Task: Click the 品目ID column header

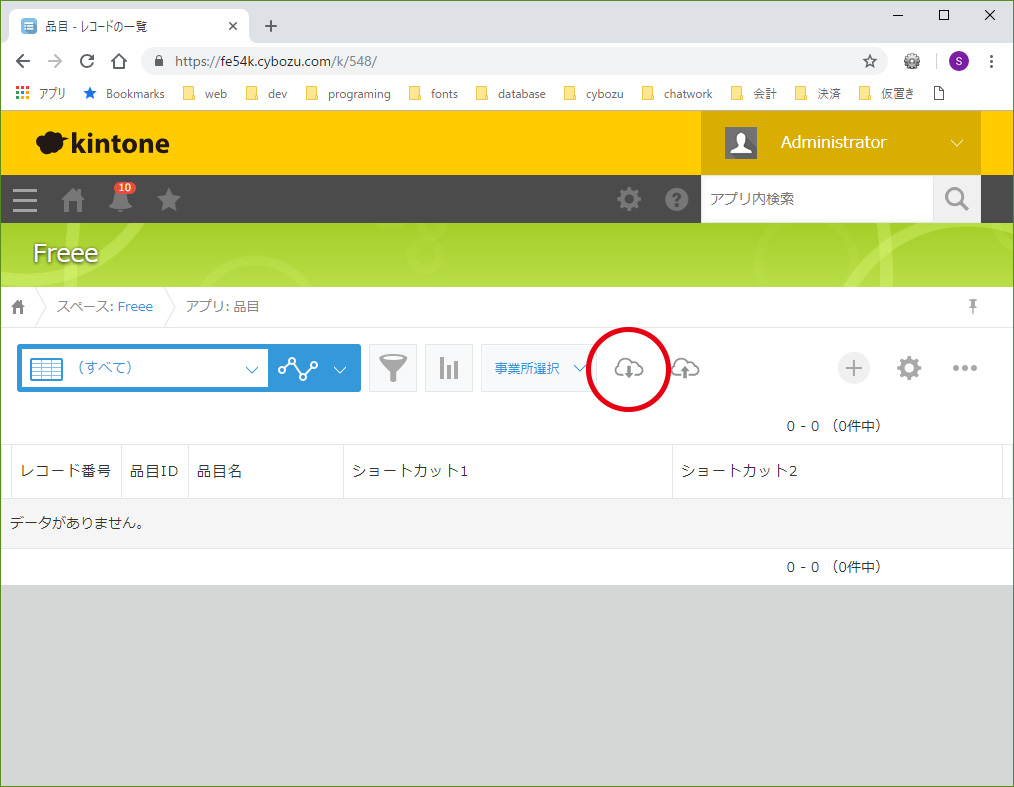Action: (x=155, y=471)
